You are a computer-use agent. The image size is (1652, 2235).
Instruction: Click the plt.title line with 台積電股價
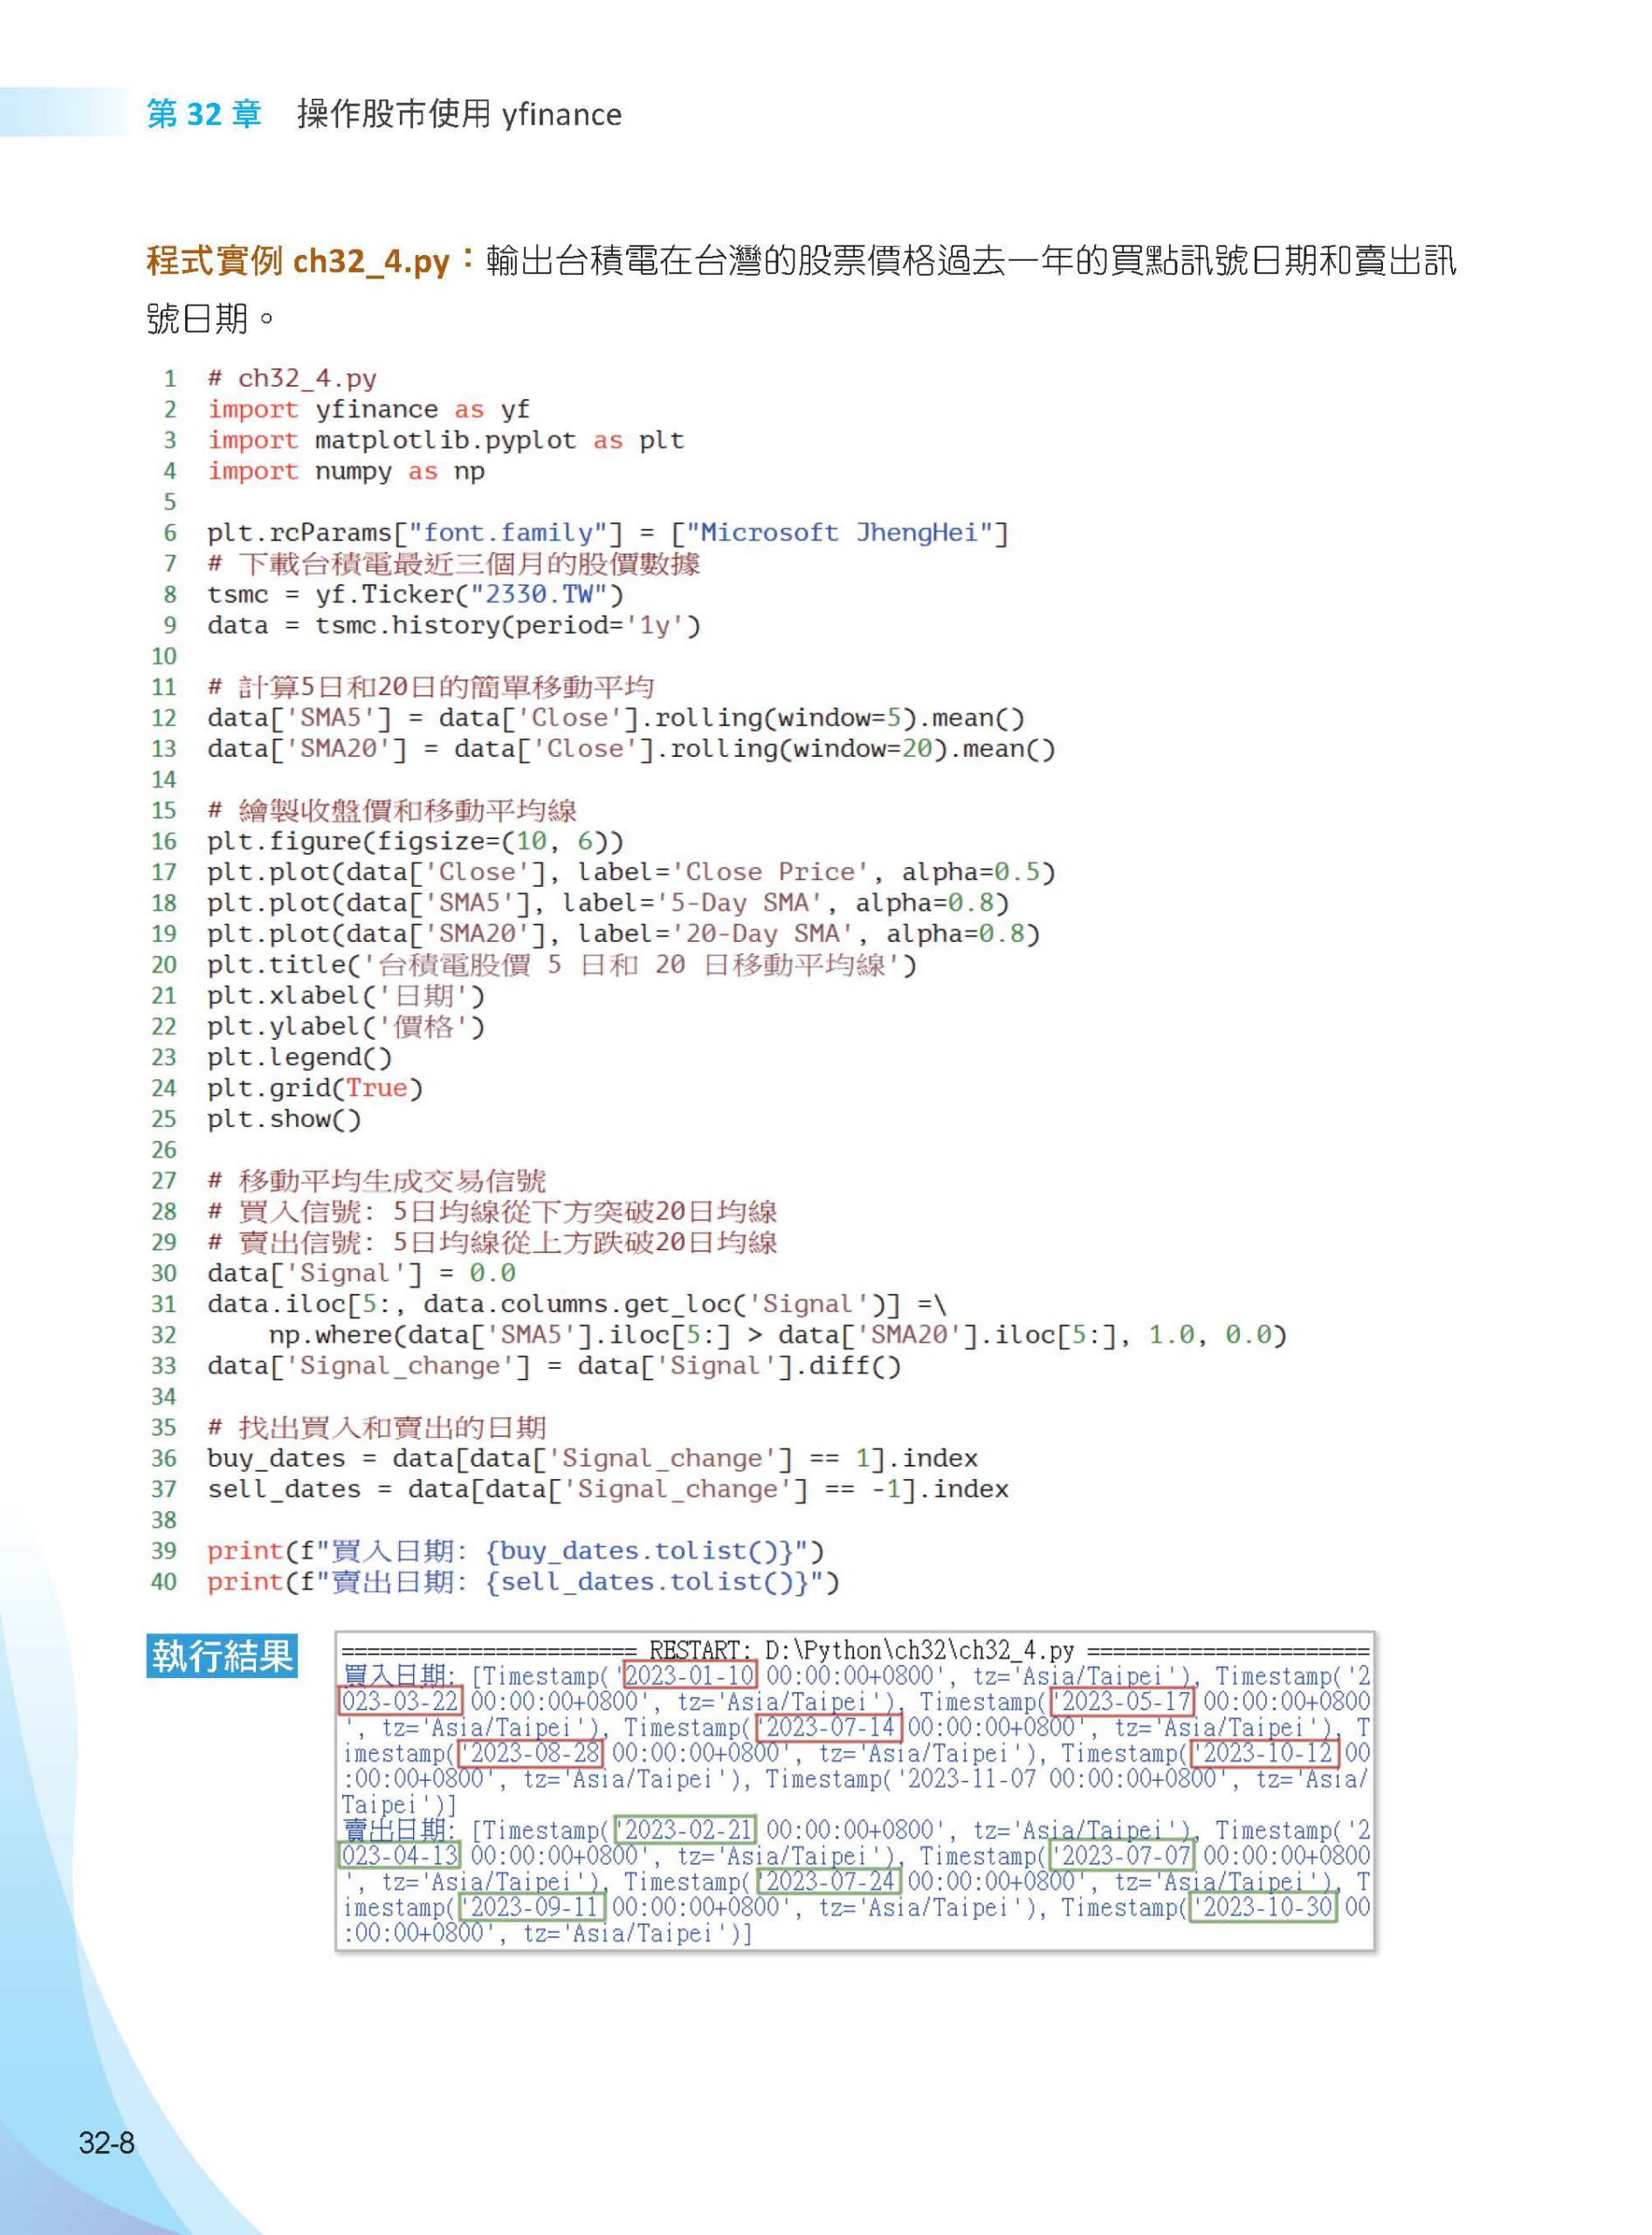point(562,965)
